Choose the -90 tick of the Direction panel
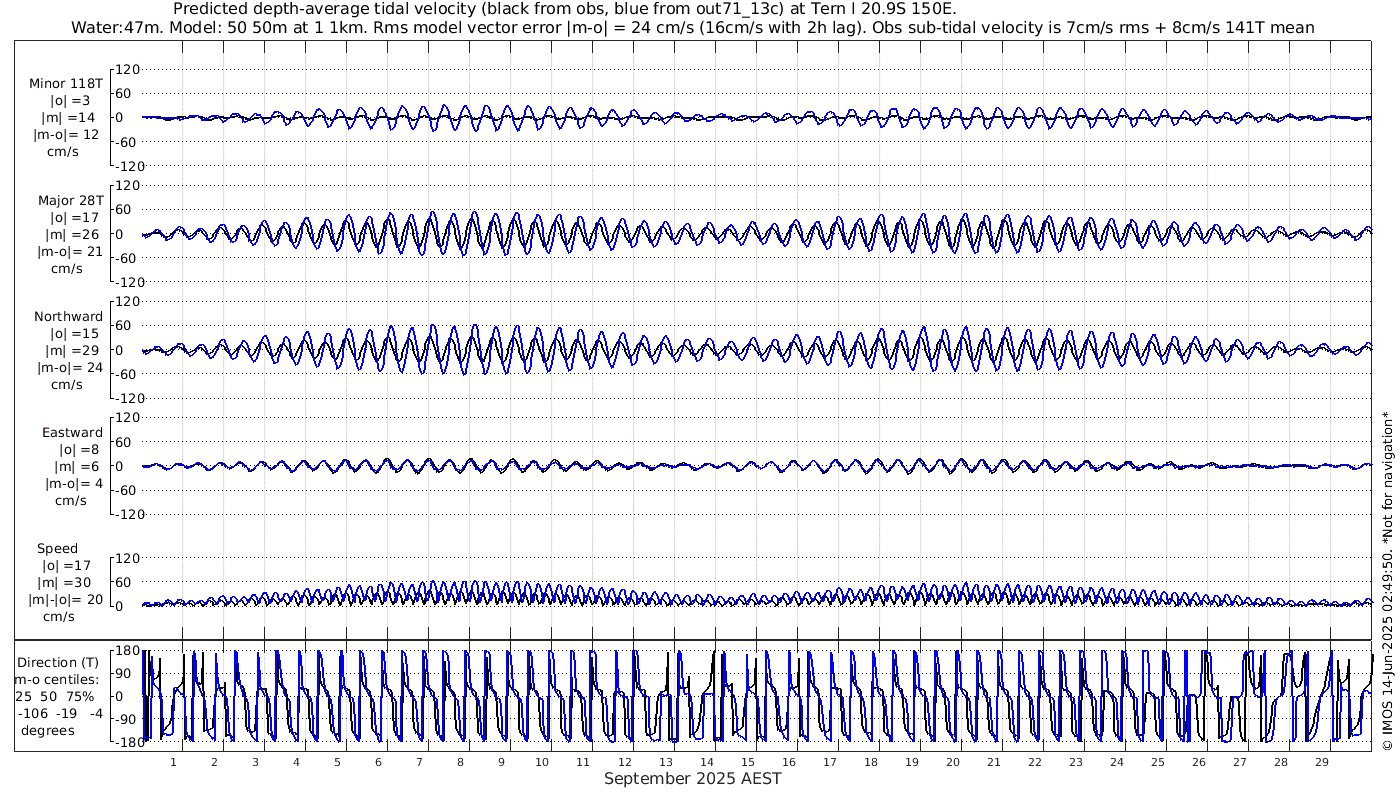 click(128, 719)
